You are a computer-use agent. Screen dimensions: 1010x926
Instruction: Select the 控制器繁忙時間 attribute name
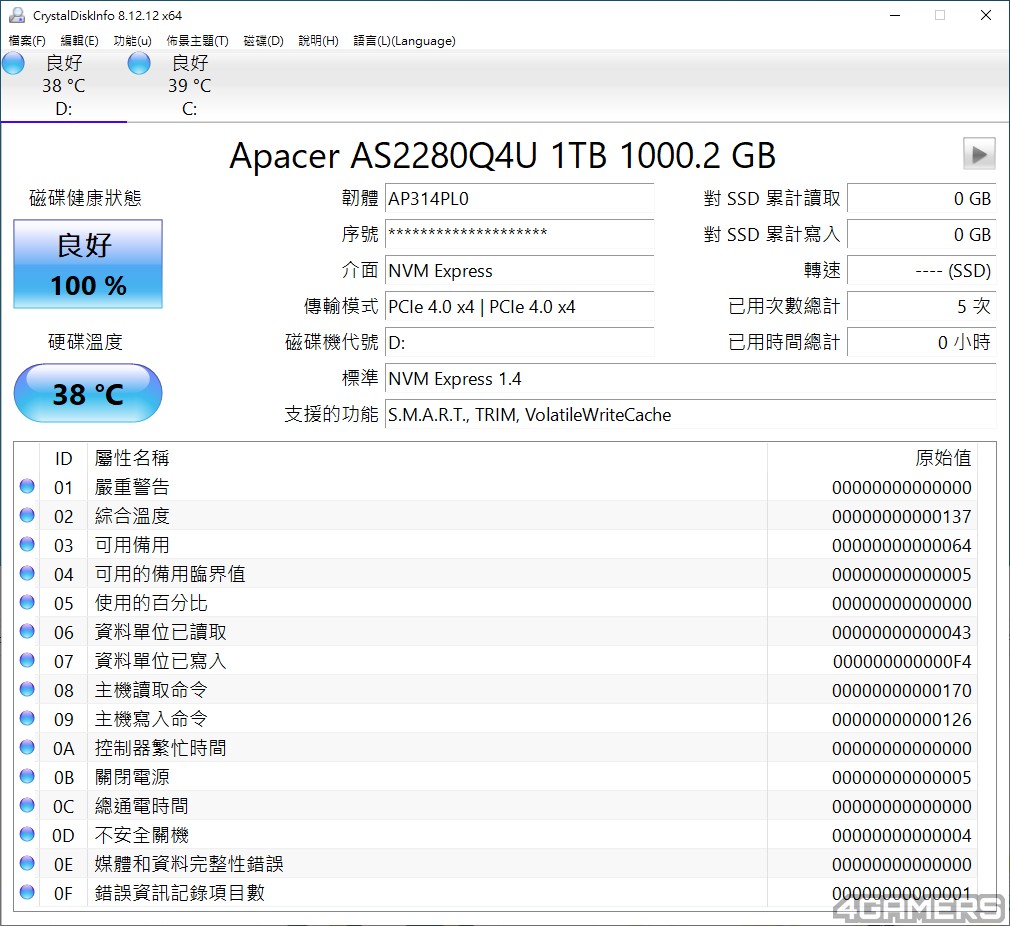[160, 748]
